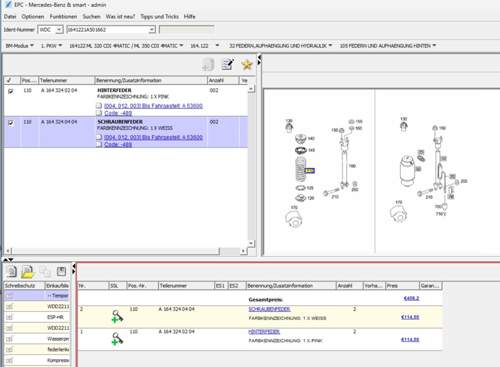Click the parts list scroll-up arrow

(251, 89)
